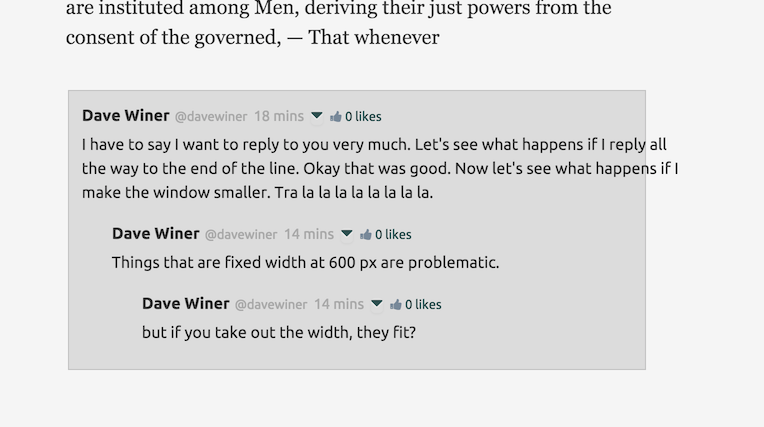The height and width of the screenshot is (427, 764).
Task: Click the 'but if you take out the width' text
Action: pyautogui.click(x=278, y=333)
